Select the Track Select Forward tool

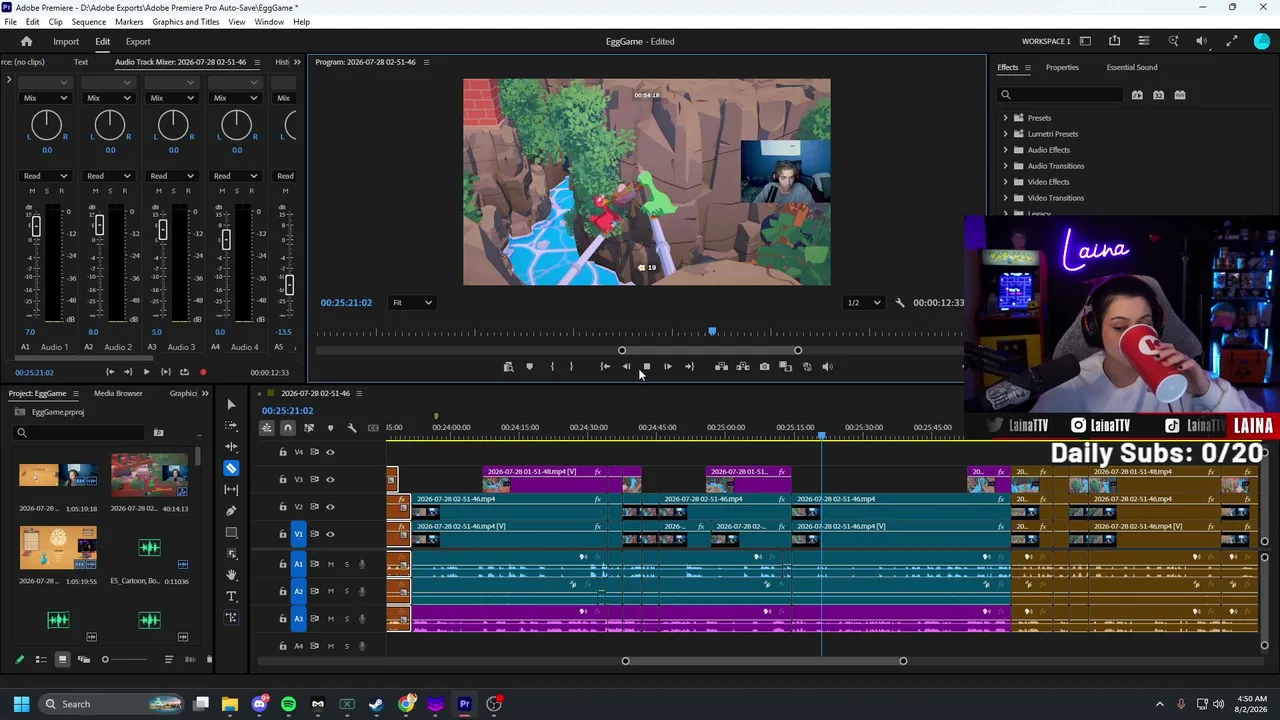(231, 425)
